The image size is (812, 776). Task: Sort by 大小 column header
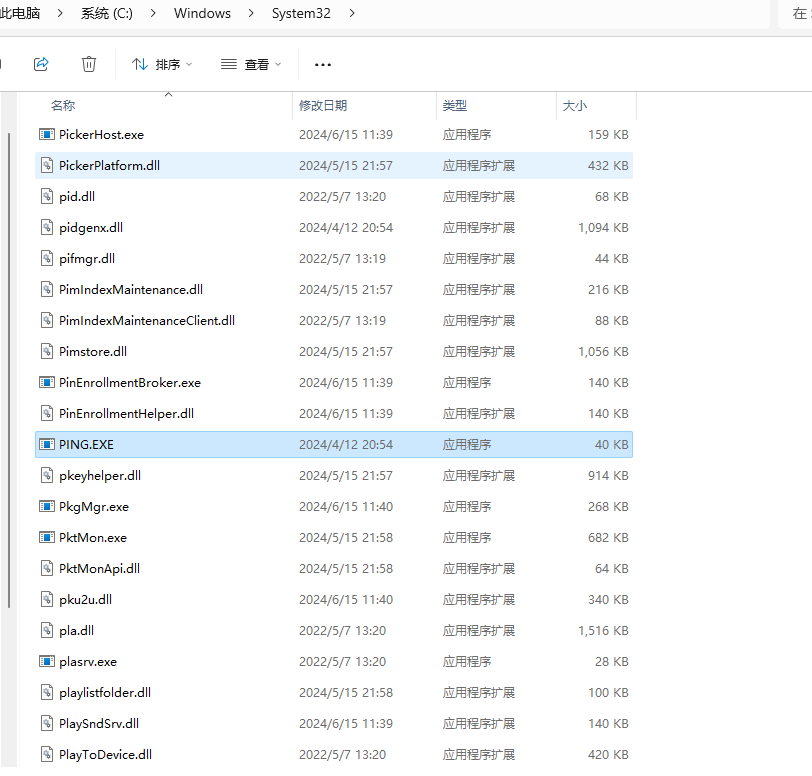[x=575, y=106]
